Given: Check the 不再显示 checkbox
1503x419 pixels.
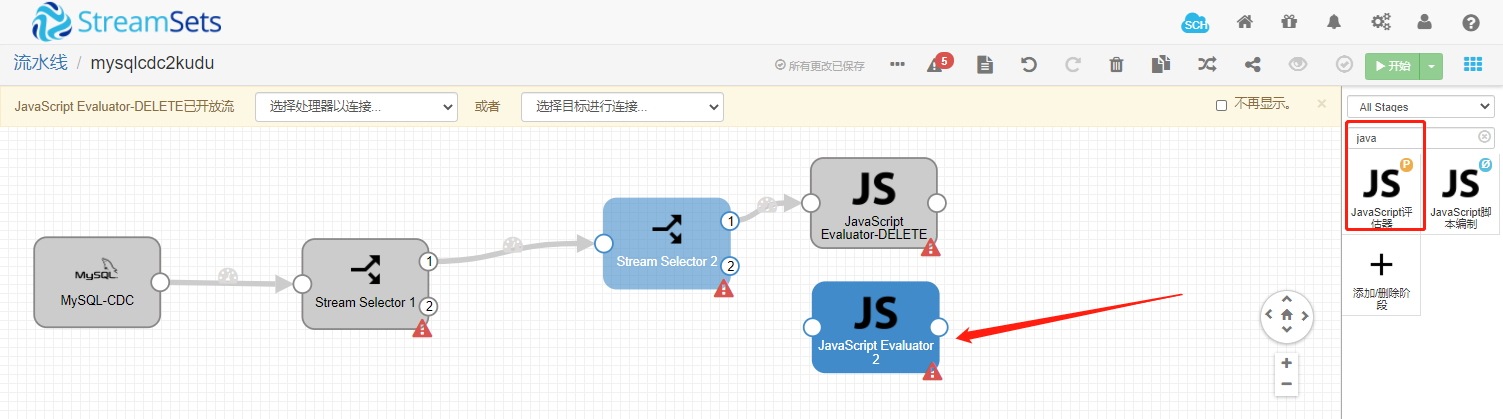Looking at the screenshot, I should point(1221,105).
